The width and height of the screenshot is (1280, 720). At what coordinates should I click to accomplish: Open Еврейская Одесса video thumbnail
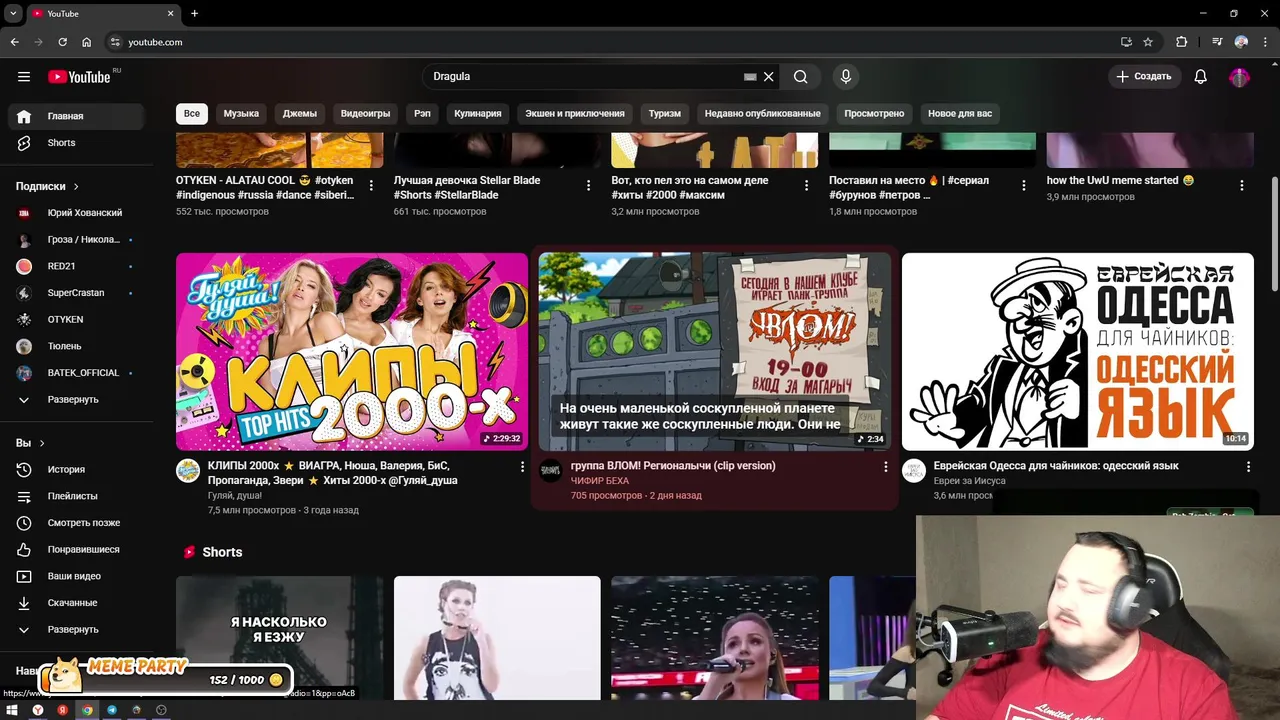(x=1077, y=351)
